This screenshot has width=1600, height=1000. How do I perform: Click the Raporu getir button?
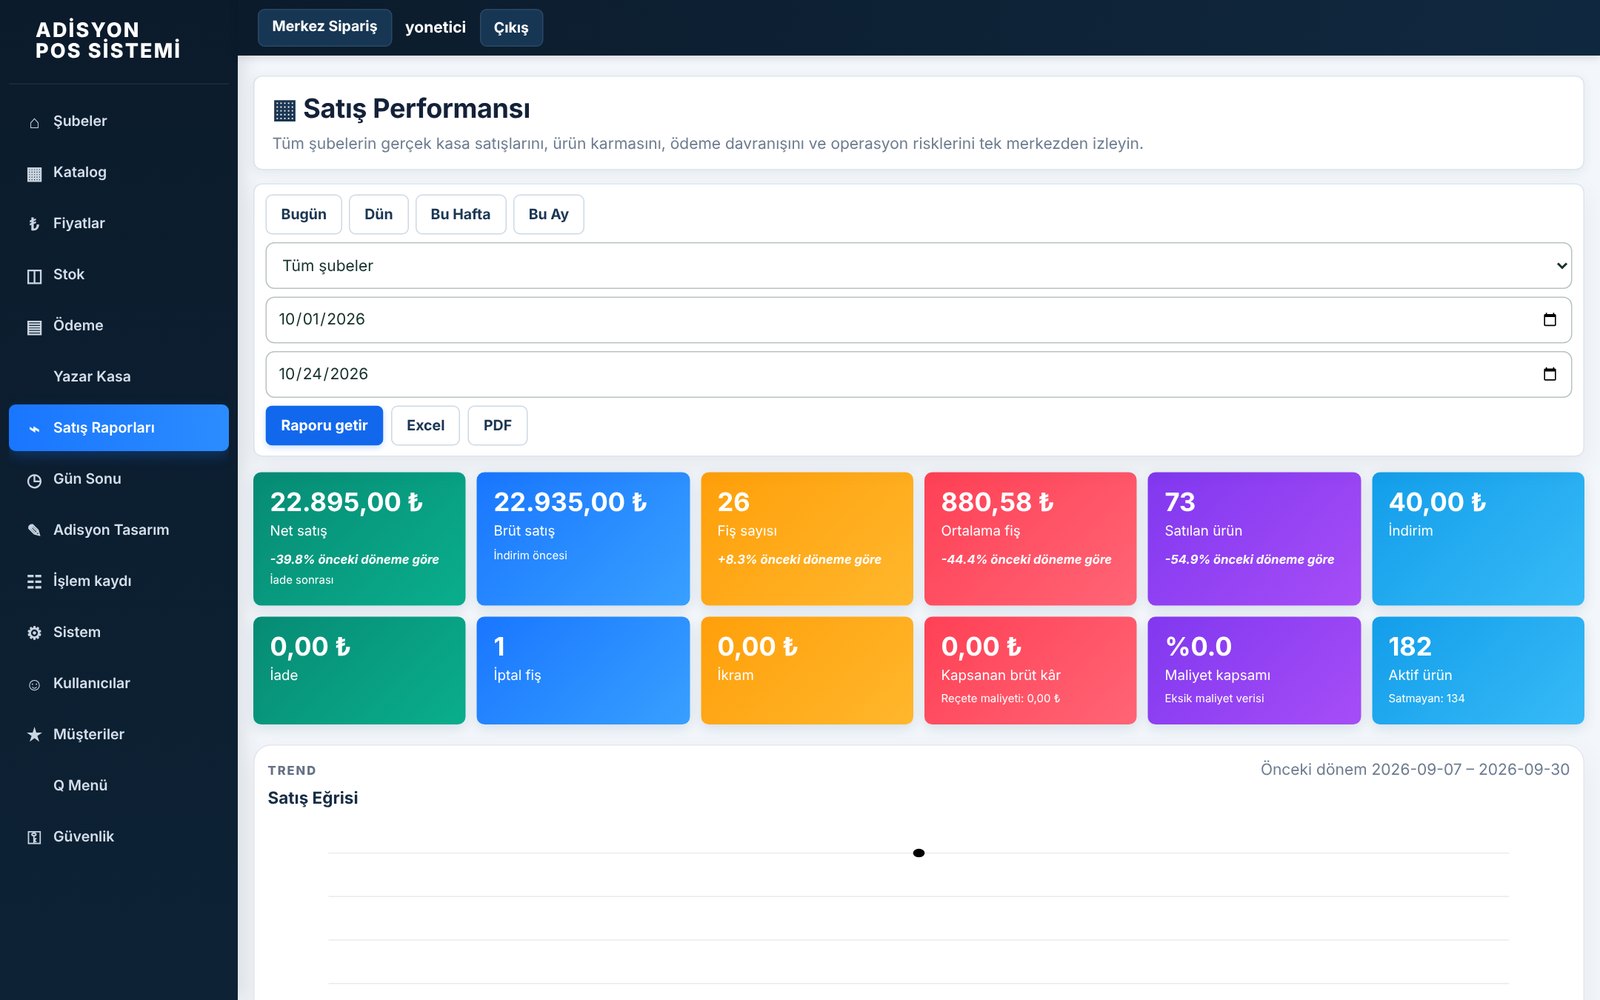(324, 425)
